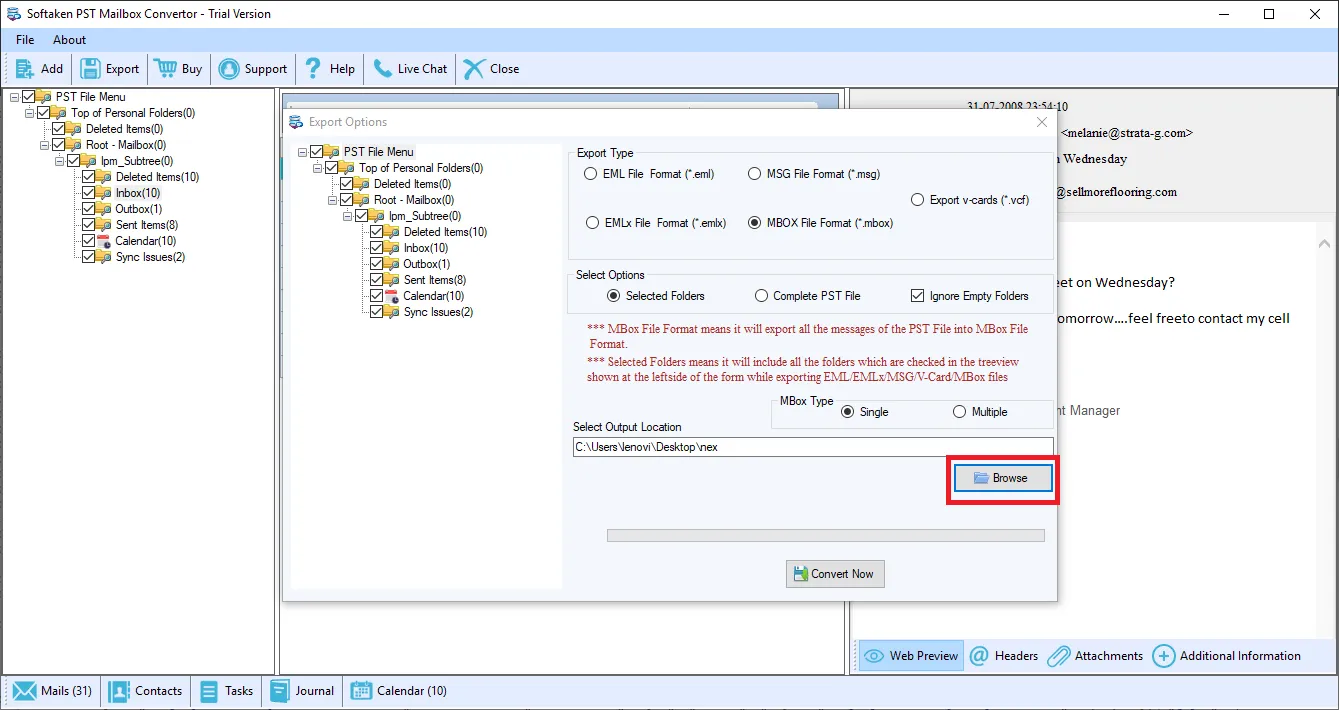Open the File menu
Image resolution: width=1339 pixels, height=710 pixels.
pyautogui.click(x=25, y=40)
